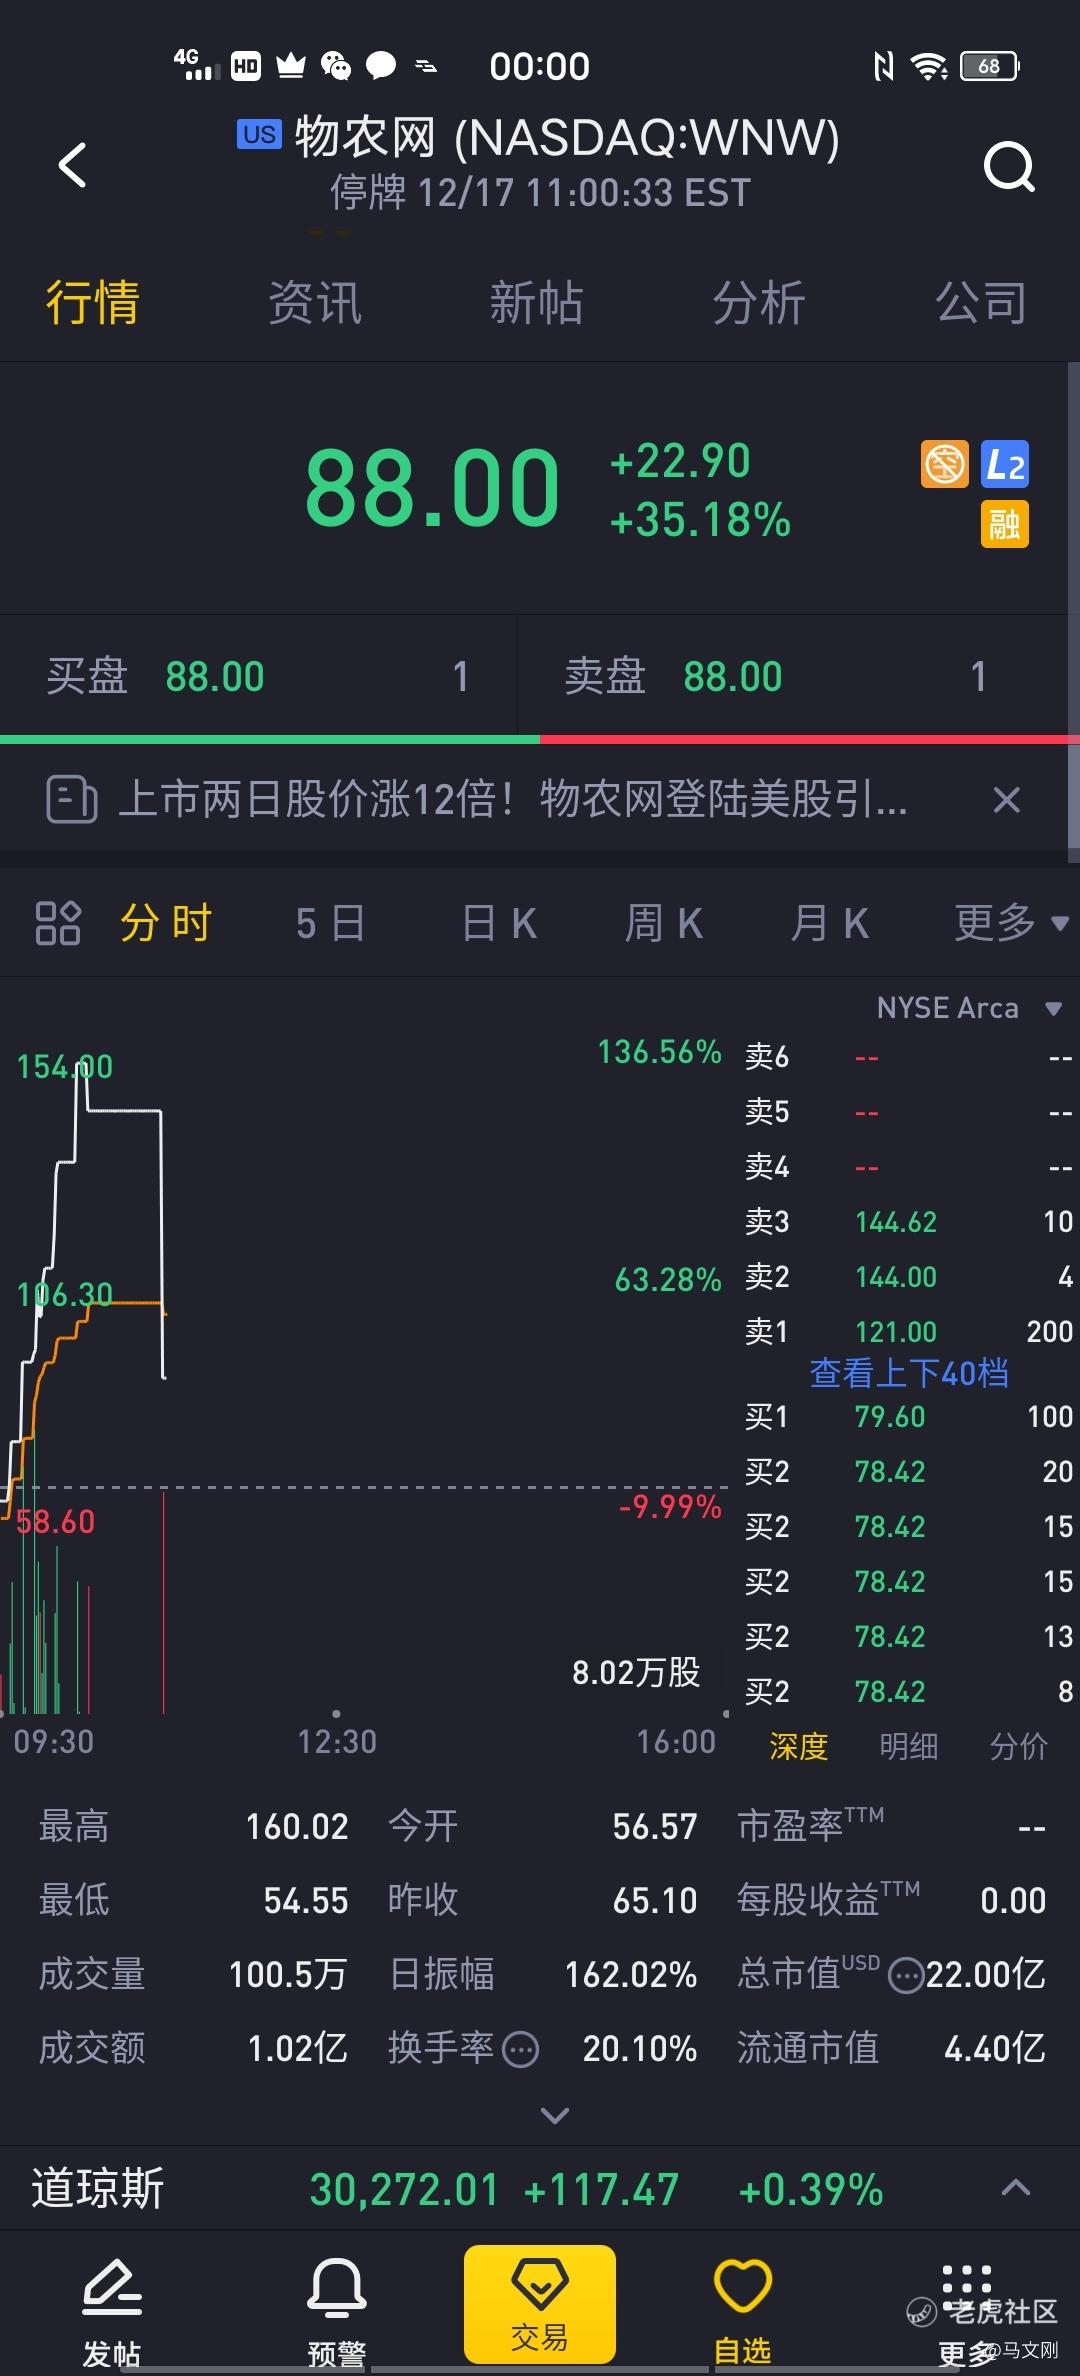Open the search magnifier icon

point(1009,166)
